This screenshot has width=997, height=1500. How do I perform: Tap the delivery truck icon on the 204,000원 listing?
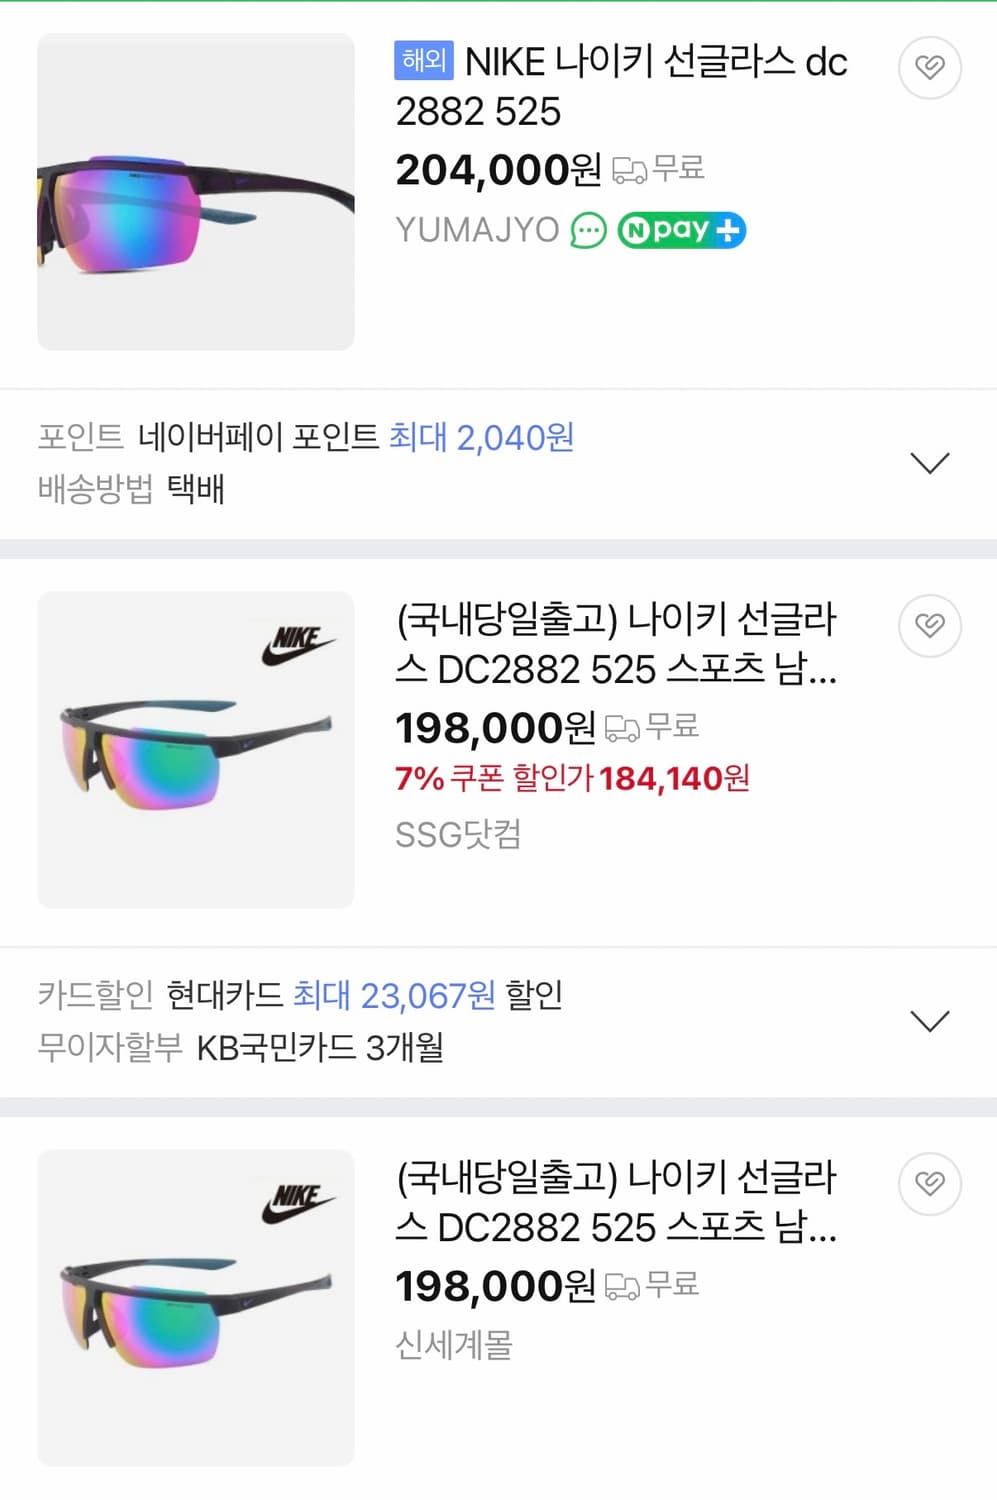click(x=629, y=171)
